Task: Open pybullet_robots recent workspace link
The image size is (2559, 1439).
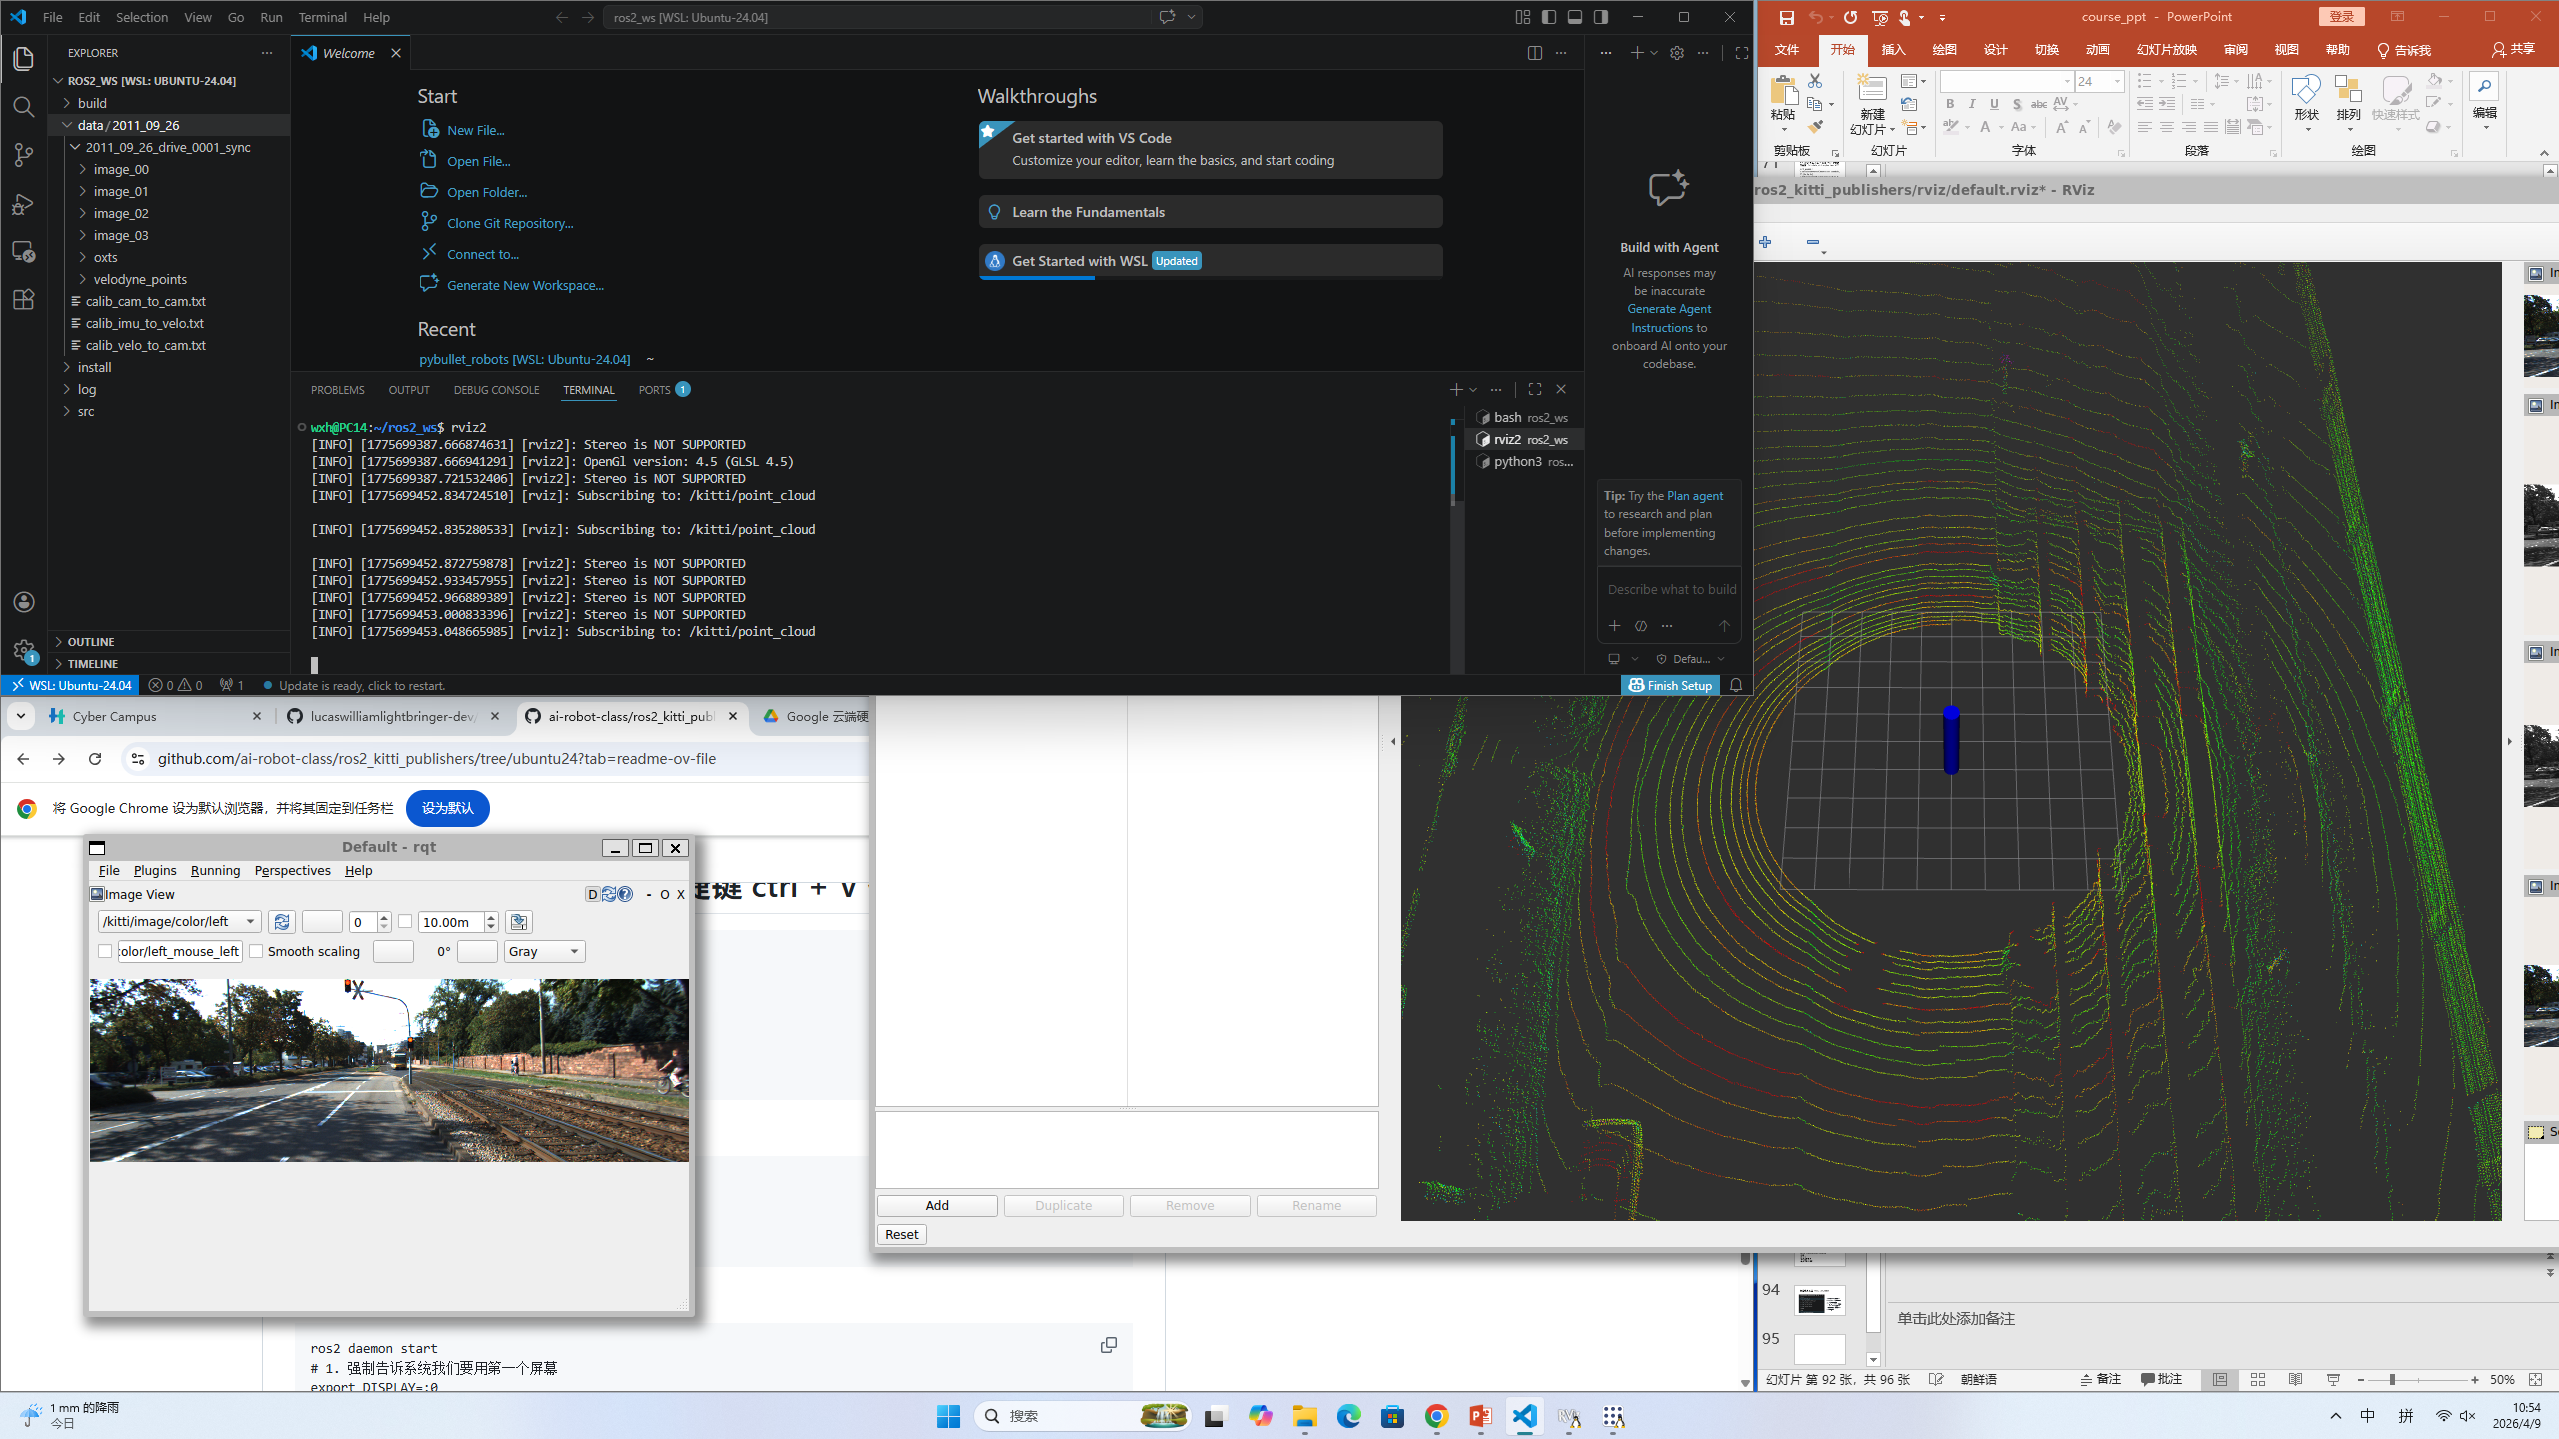Action: (524, 359)
